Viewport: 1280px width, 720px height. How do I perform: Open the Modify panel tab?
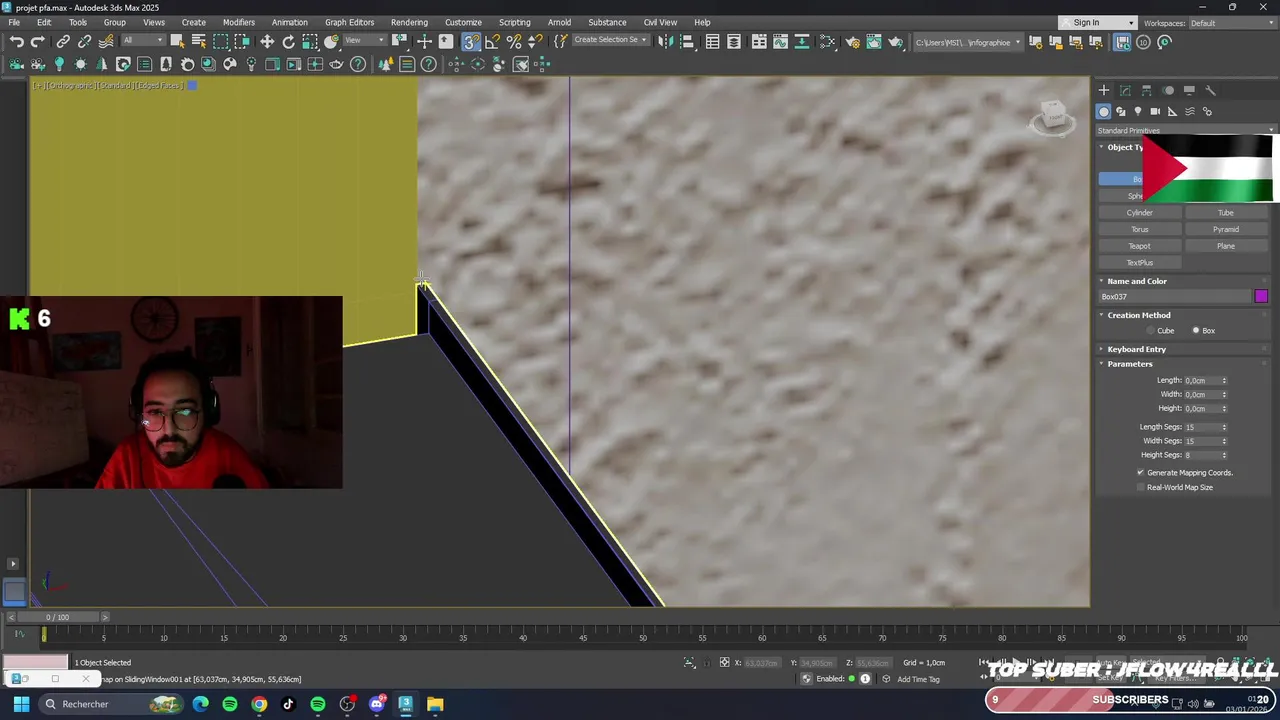1125,90
